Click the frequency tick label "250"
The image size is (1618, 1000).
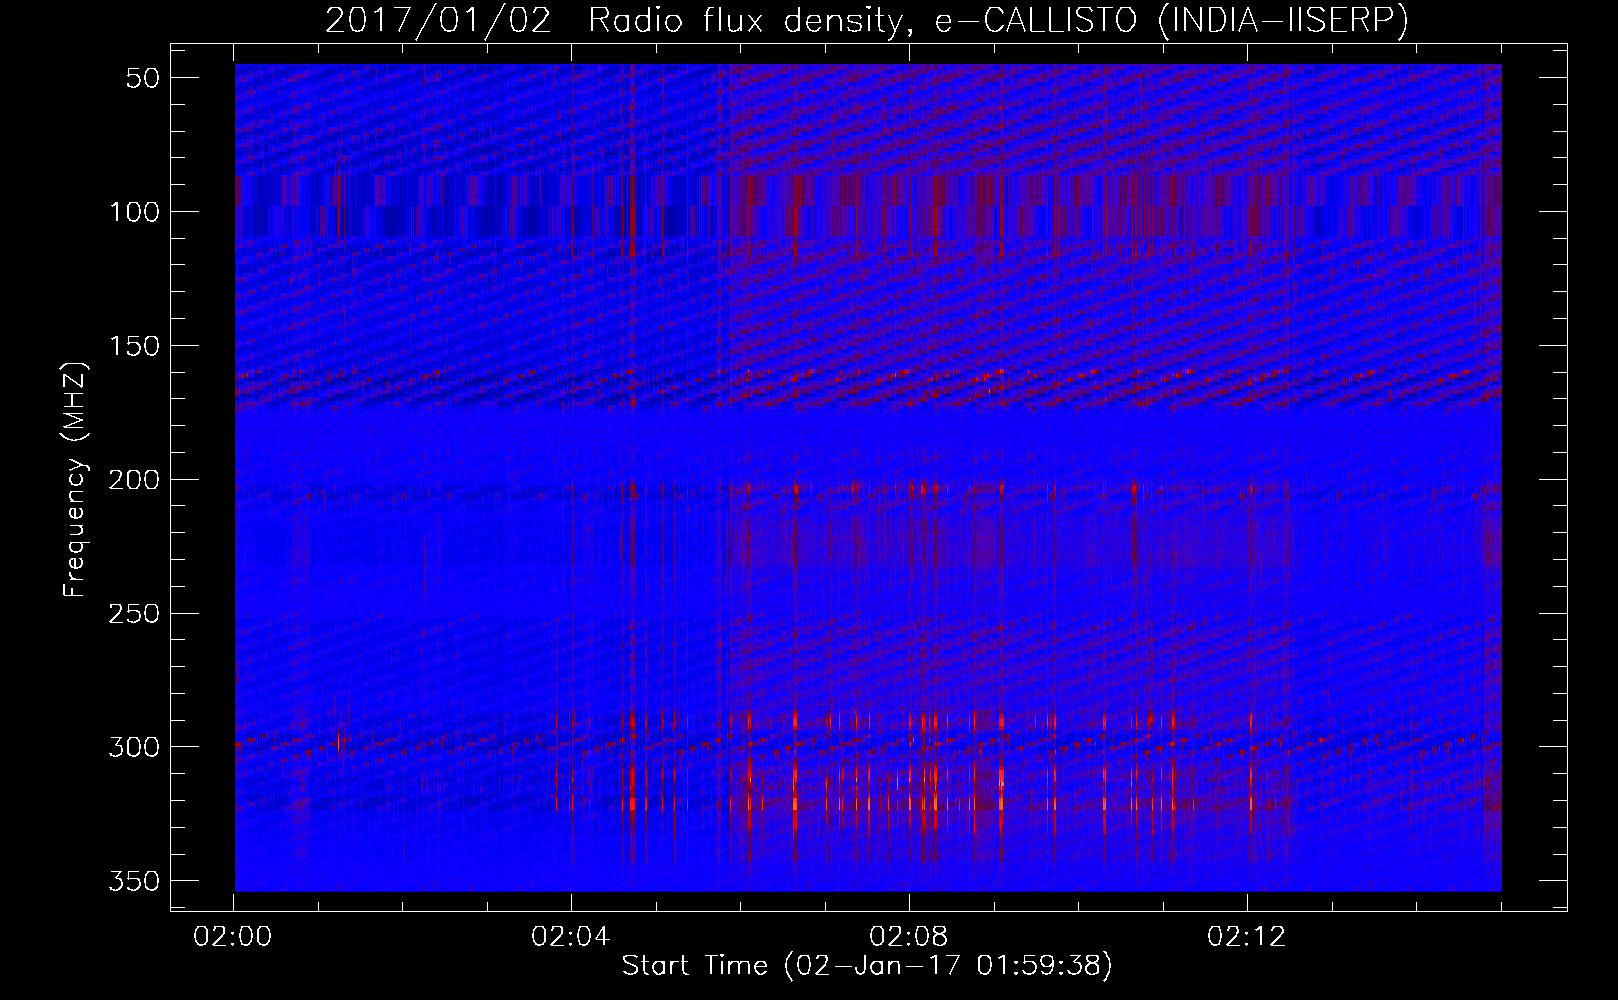tap(134, 613)
